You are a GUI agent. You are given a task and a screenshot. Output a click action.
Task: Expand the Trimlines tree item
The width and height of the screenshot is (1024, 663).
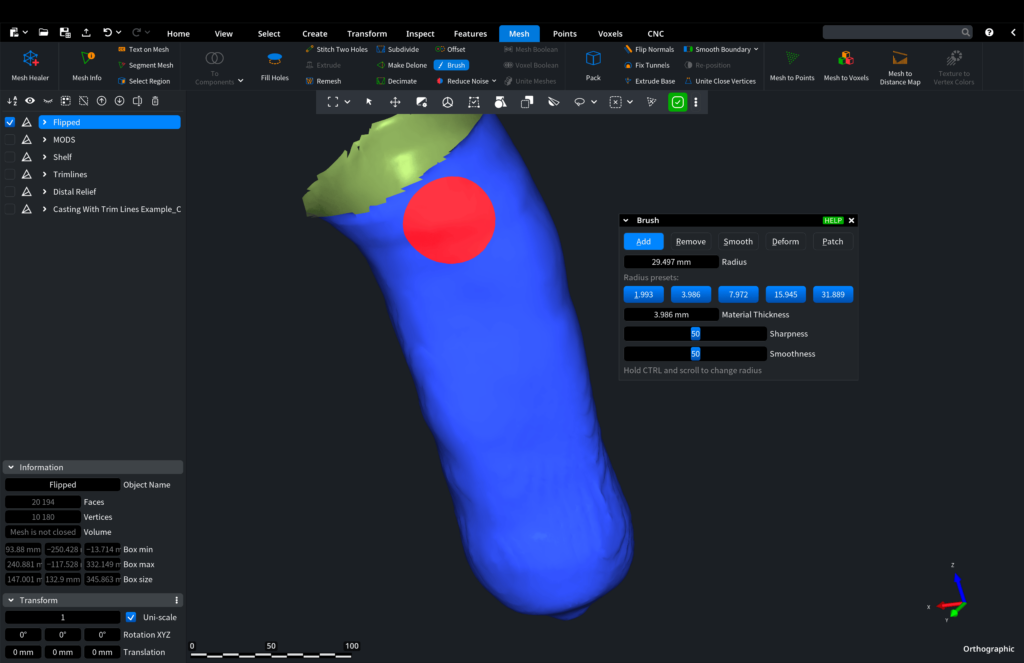[x=44, y=175]
